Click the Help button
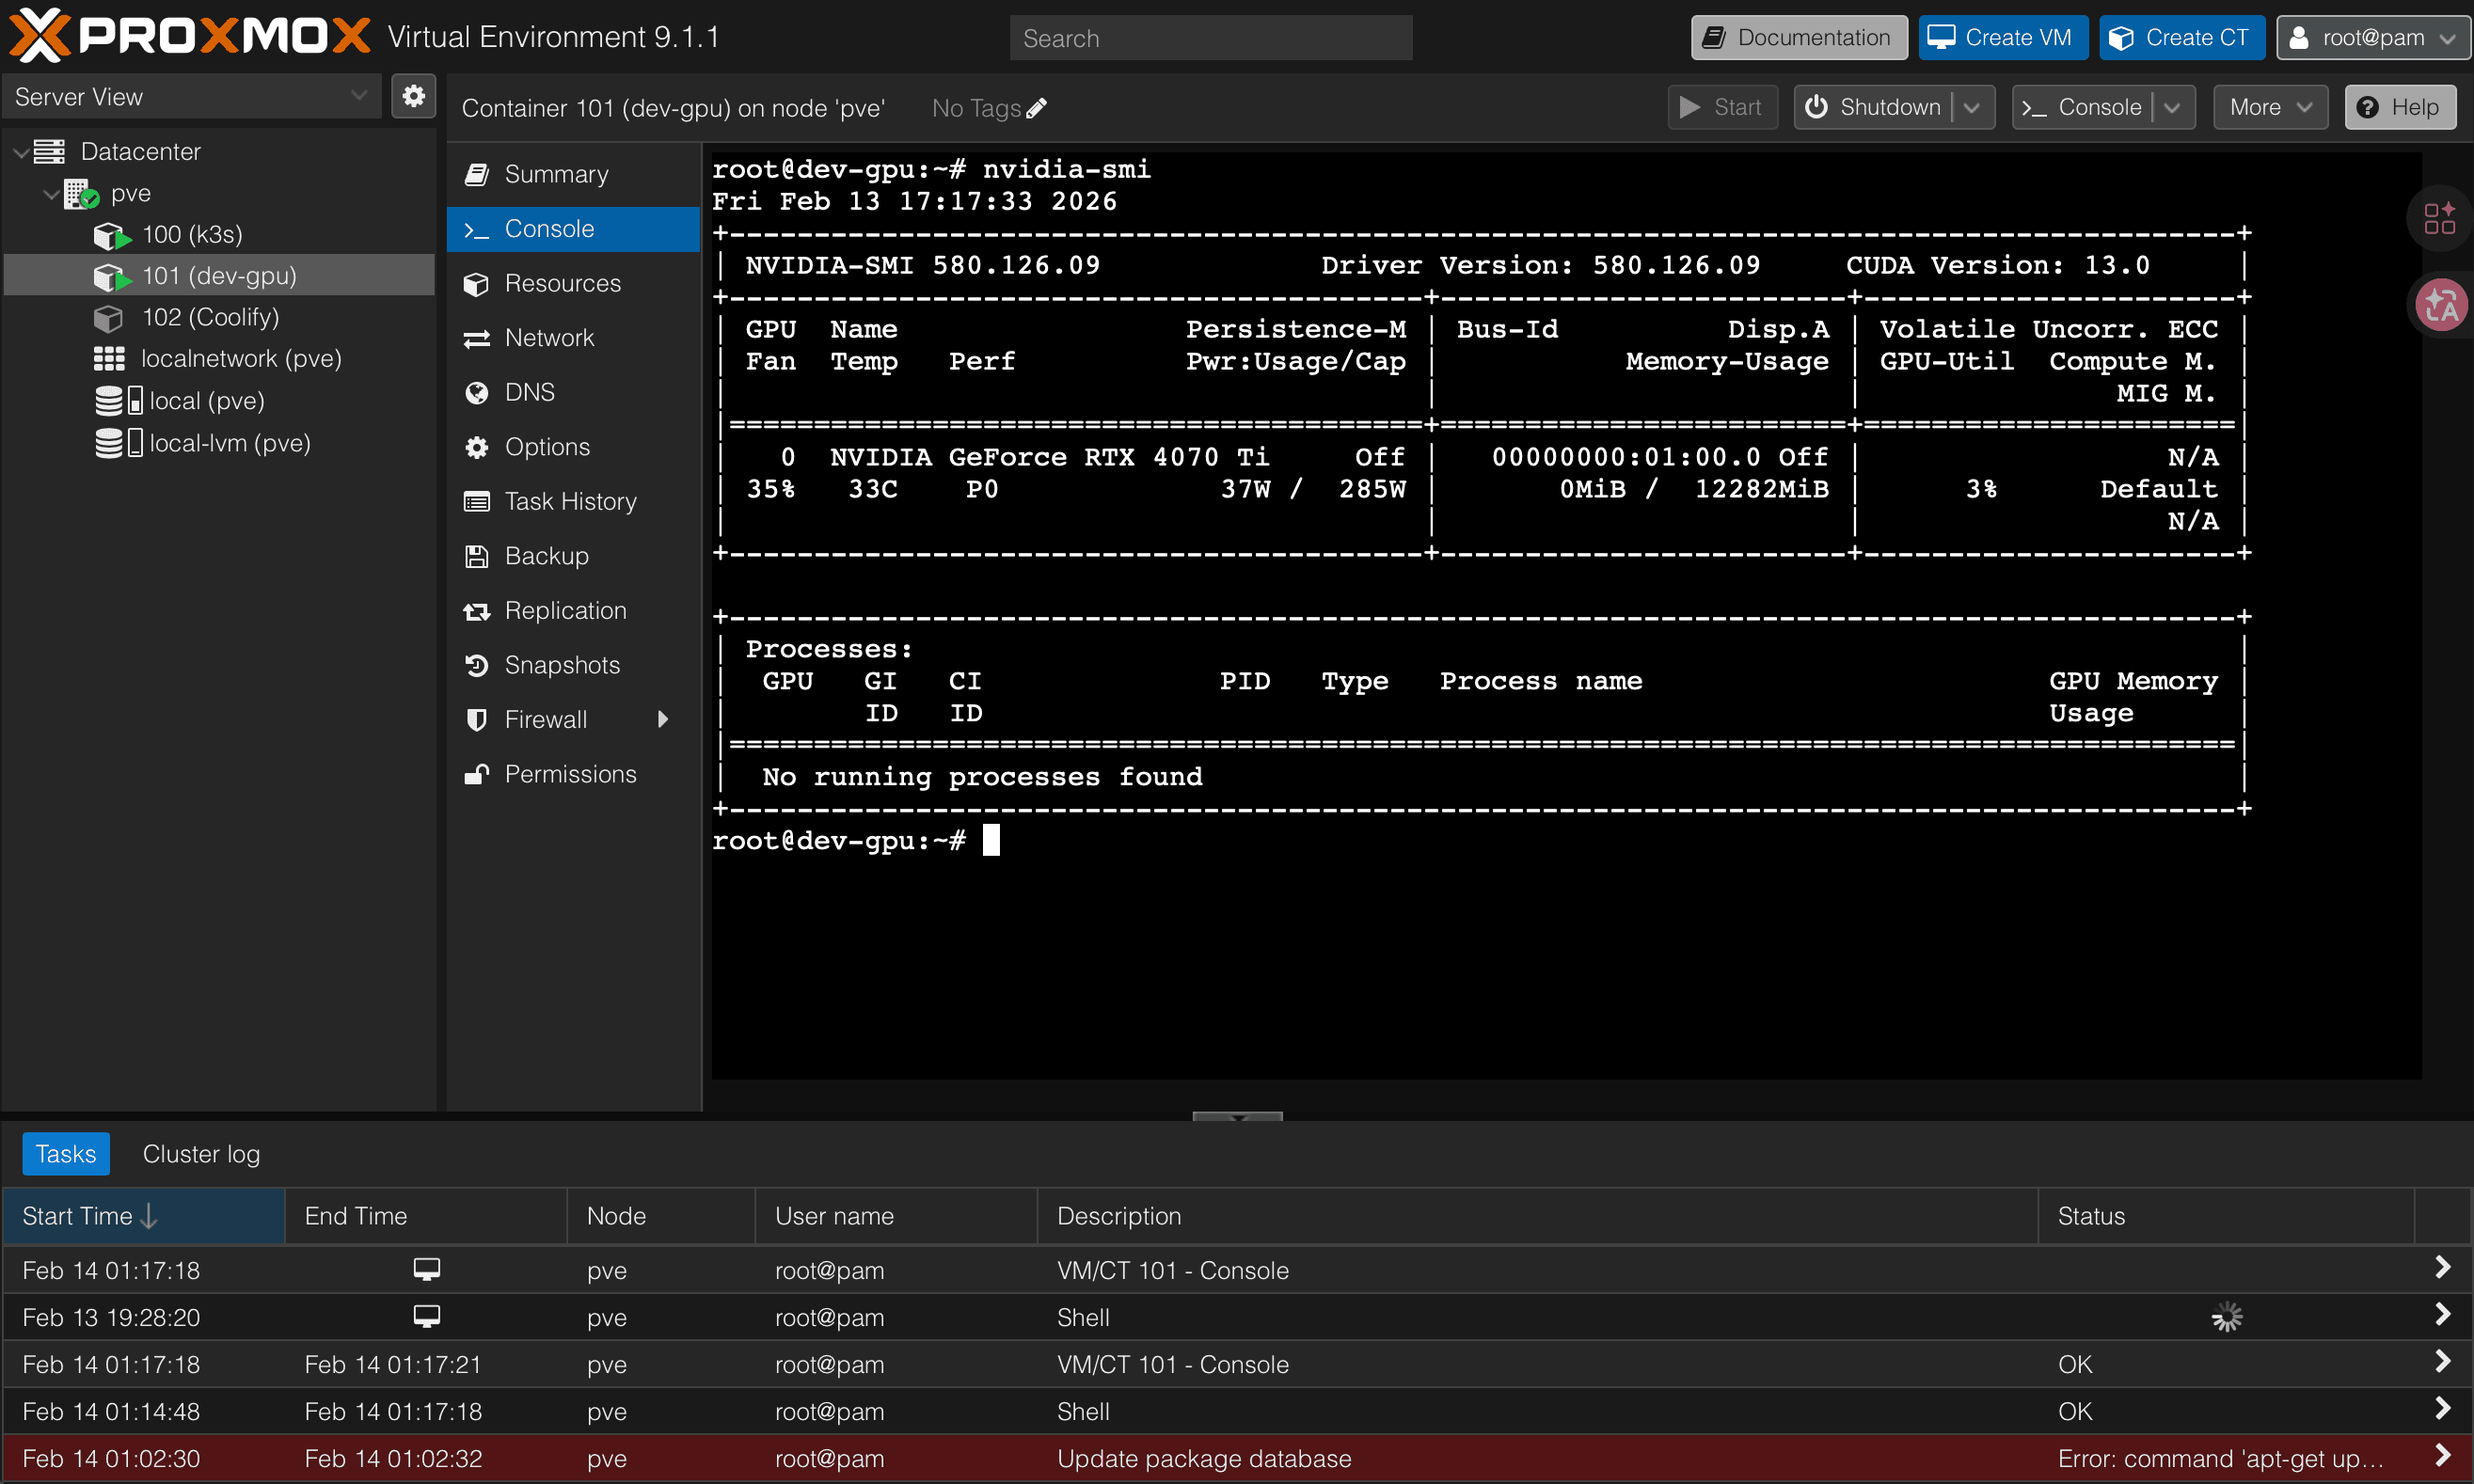Screen dimensions: 2474x1484 pos(2399,107)
